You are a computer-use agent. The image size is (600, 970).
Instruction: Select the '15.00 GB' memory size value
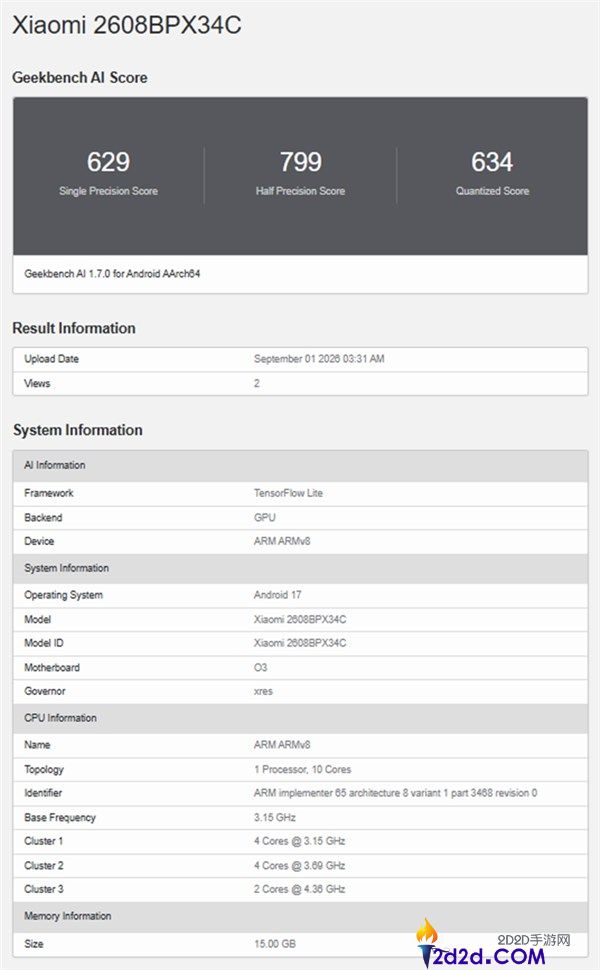coord(275,945)
